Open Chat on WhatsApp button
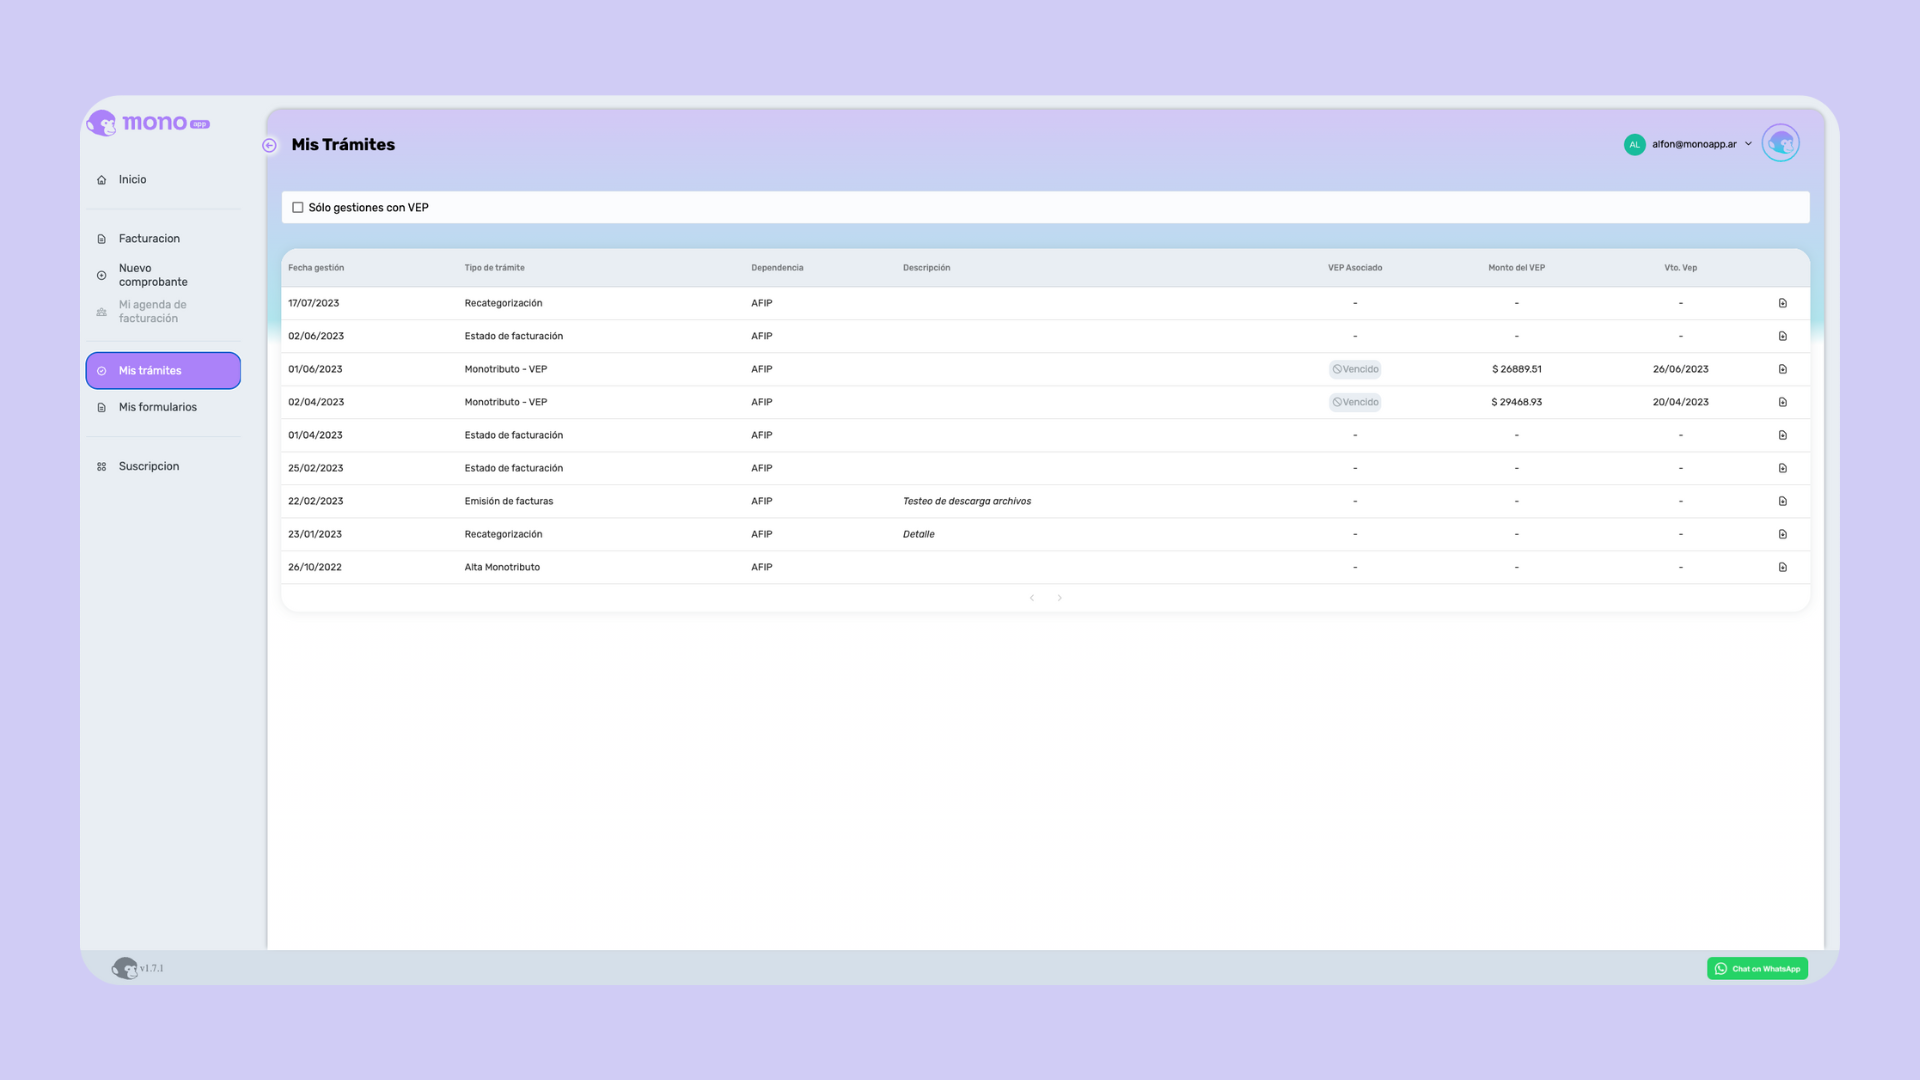Viewport: 1920px width, 1080px height. [x=1757, y=968]
